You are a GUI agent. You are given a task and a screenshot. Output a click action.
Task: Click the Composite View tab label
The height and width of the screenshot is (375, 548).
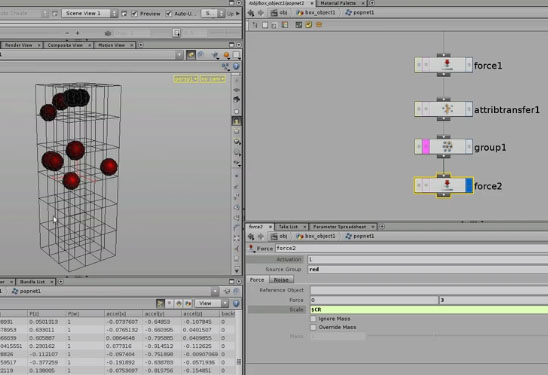tap(65, 45)
